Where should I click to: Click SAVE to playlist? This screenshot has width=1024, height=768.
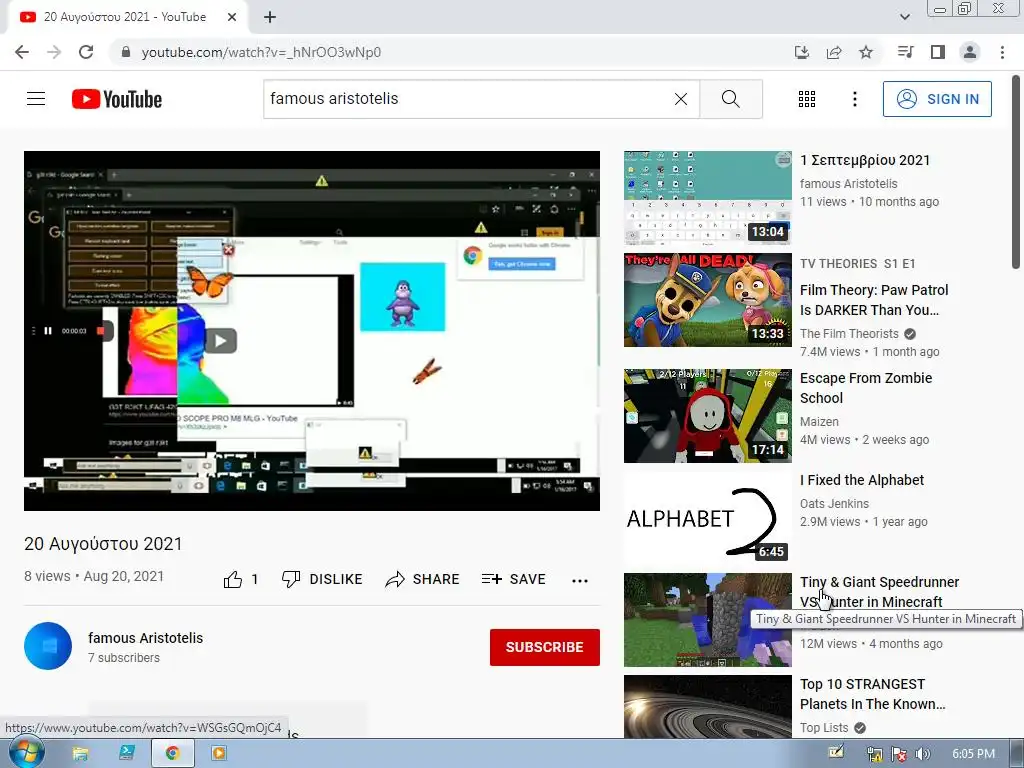point(513,579)
